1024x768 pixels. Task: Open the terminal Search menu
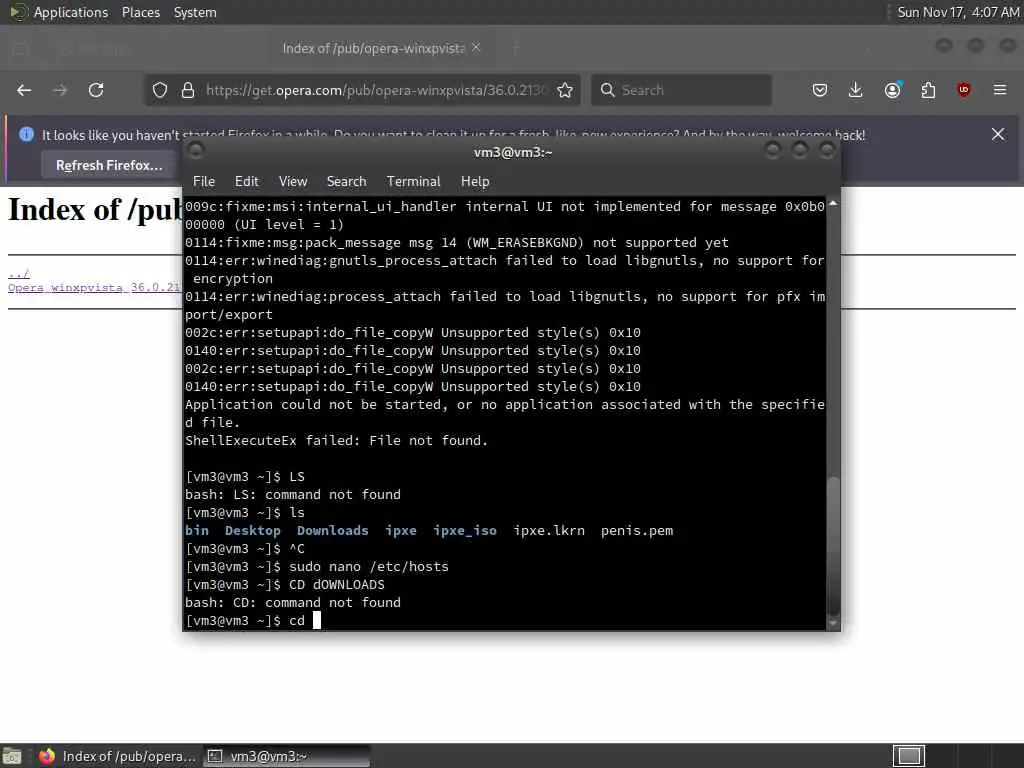(x=346, y=182)
